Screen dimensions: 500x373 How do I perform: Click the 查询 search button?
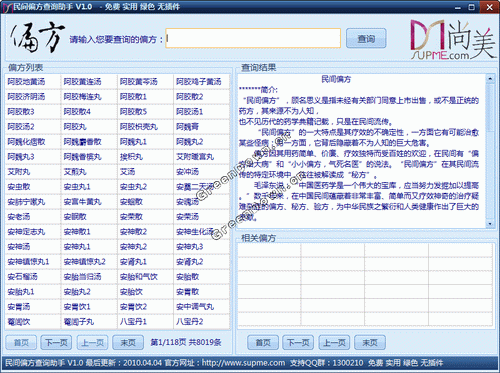click(x=366, y=39)
